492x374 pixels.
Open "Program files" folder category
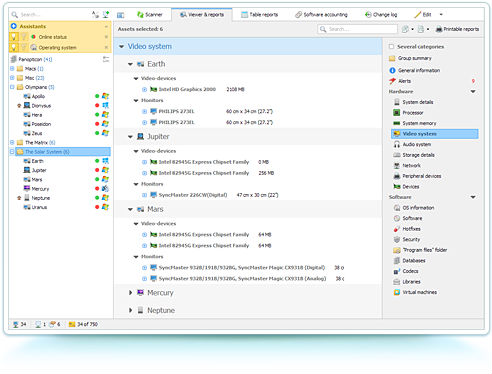[420, 250]
